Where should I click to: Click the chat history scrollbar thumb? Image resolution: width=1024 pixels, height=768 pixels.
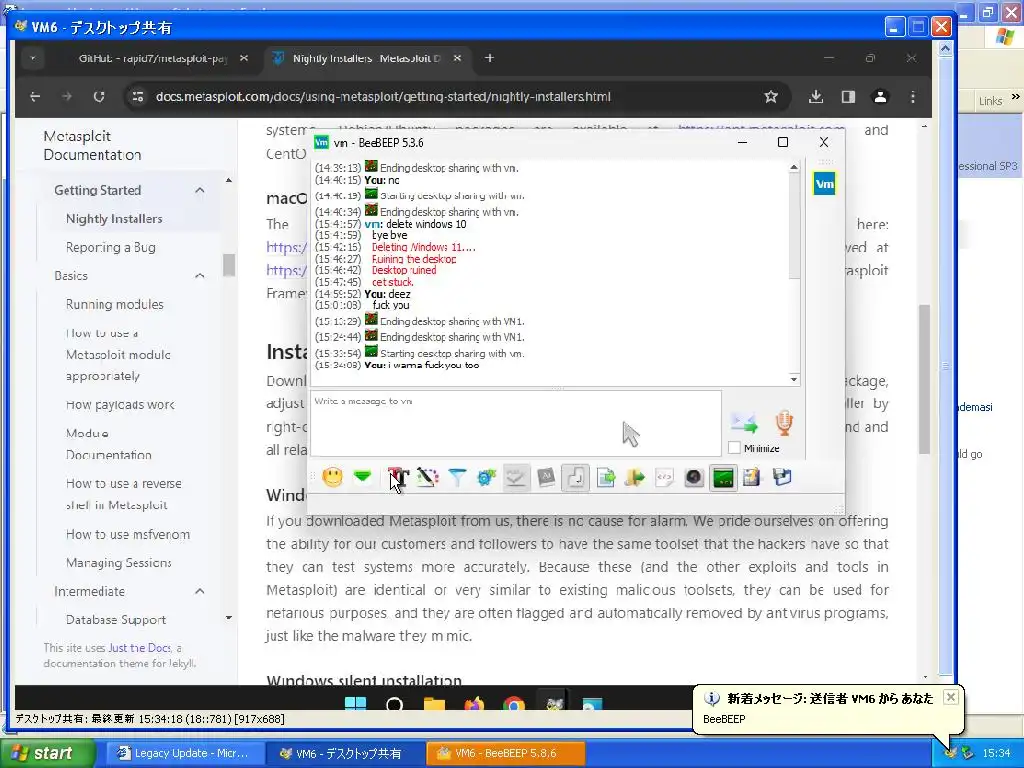pyautogui.click(x=794, y=227)
